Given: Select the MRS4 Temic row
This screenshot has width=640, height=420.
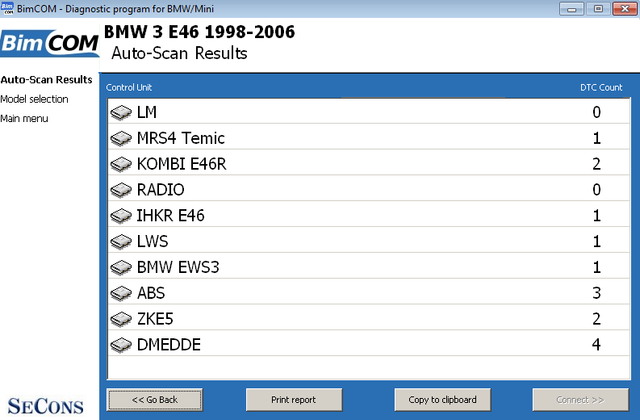Looking at the screenshot, I should click(x=369, y=138).
